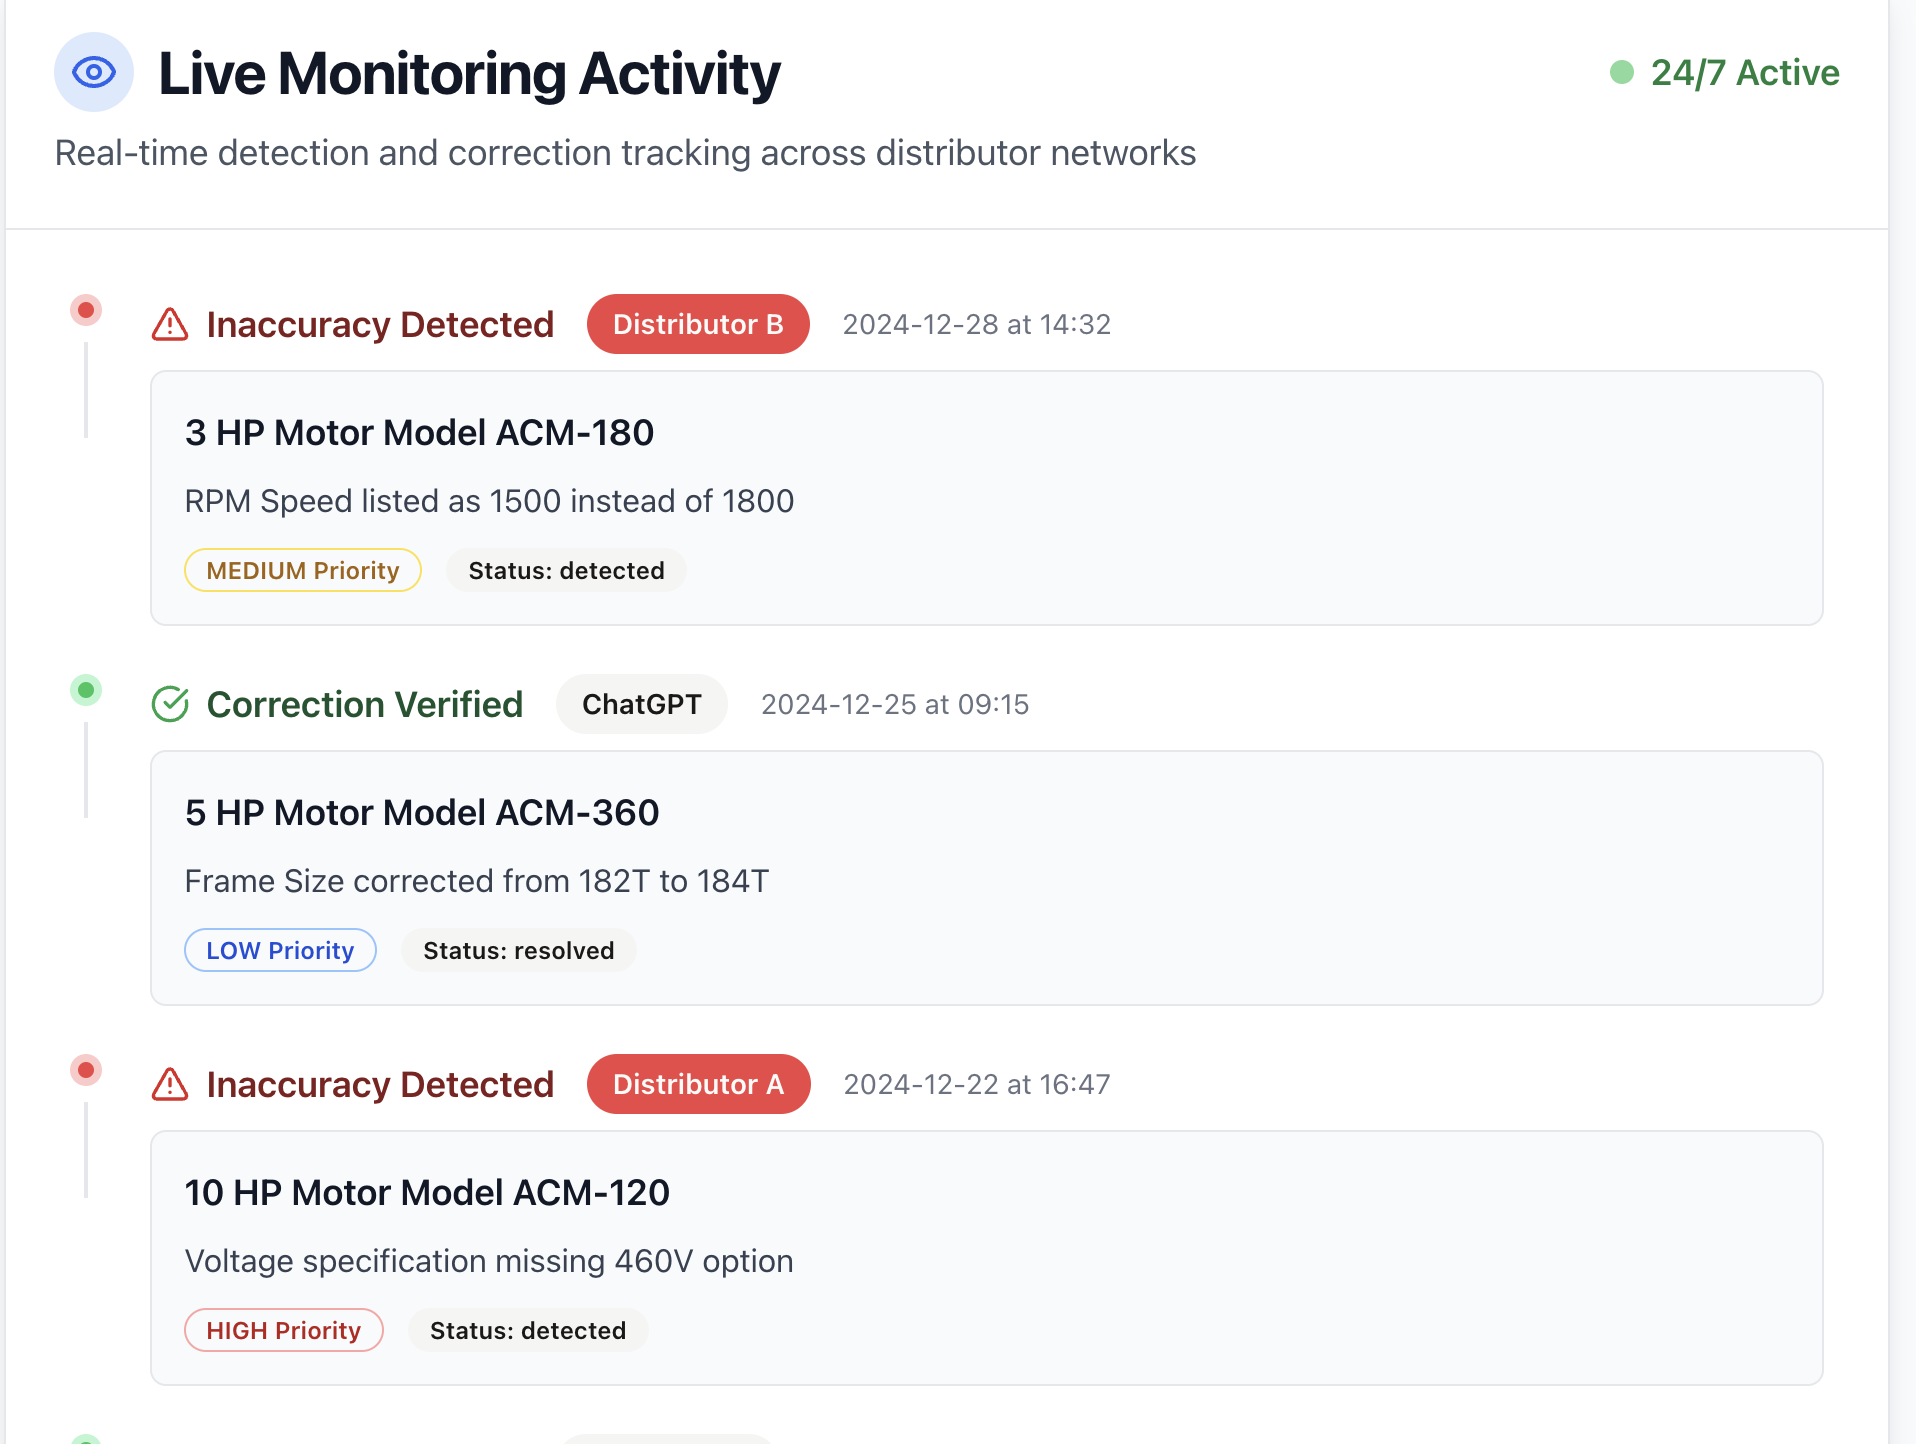This screenshot has width=1916, height=1444.
Task: Click the Distributor A badge
Action: click(698, 1084)
